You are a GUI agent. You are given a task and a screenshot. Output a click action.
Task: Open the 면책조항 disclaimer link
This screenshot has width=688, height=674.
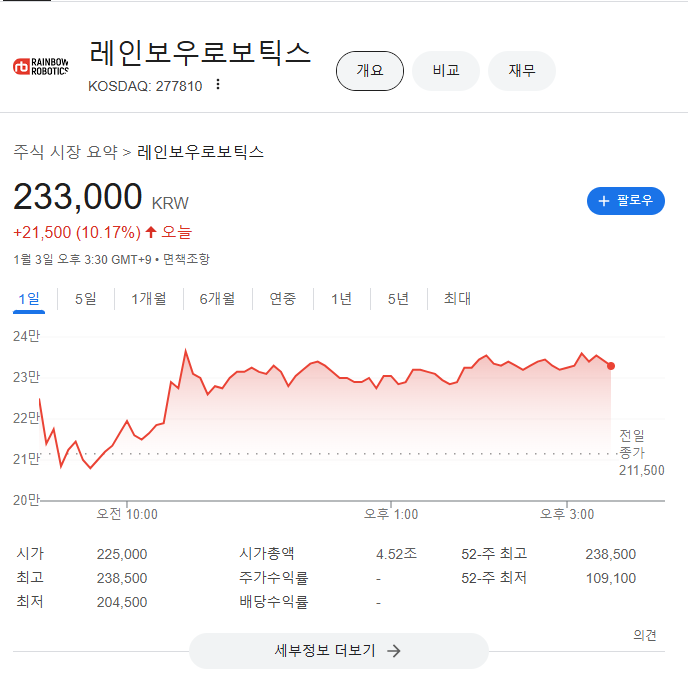[186, 259]
